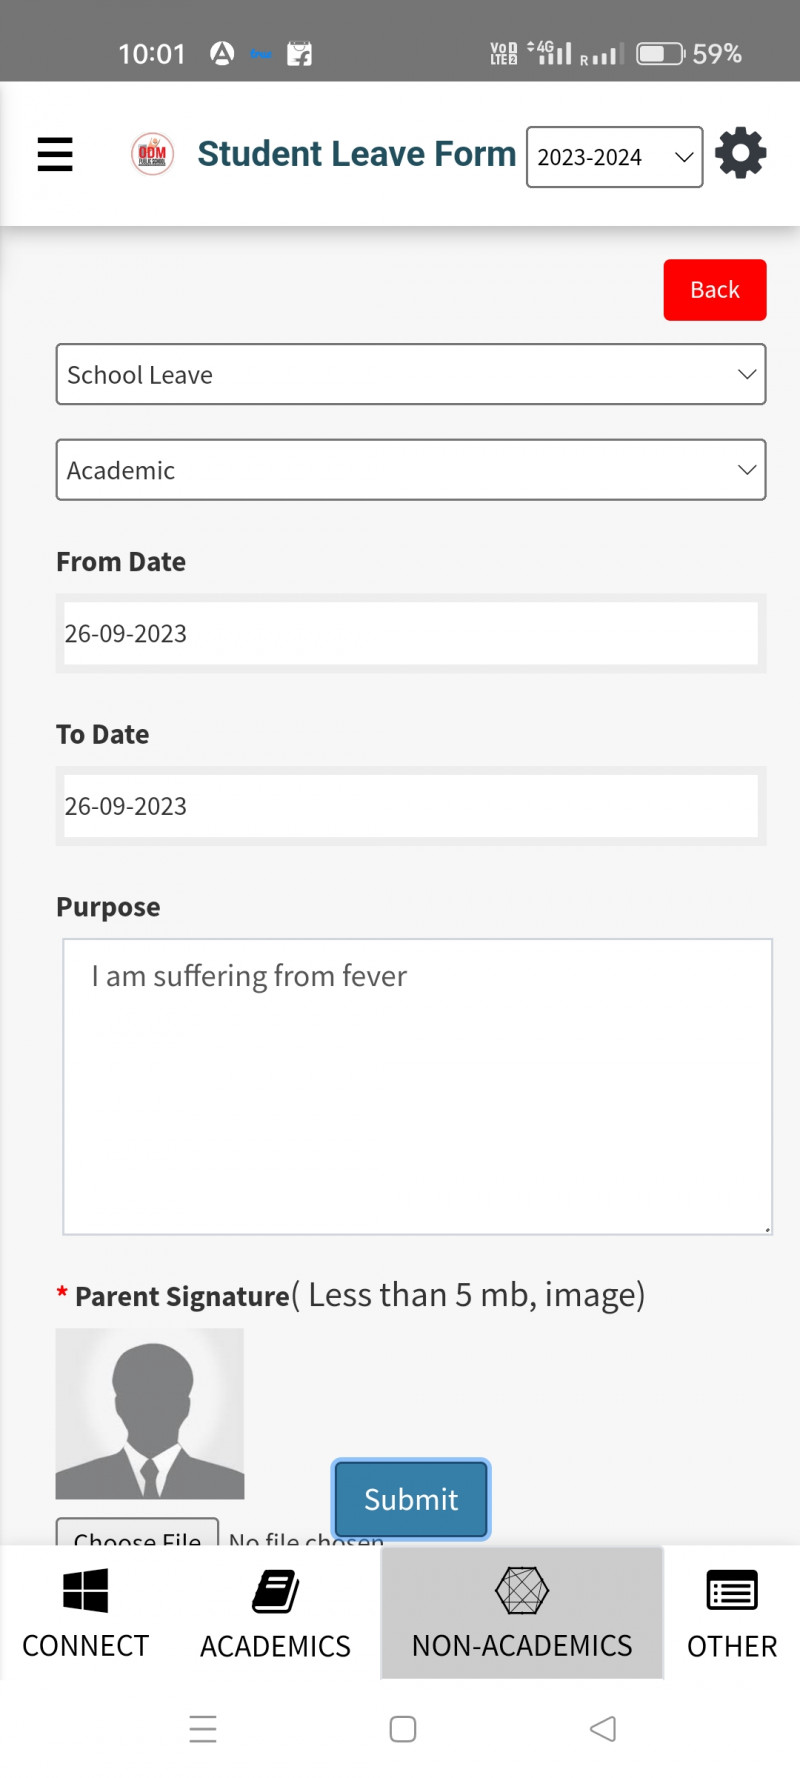
Task: Tap the ODM school logo
Action: click(152, 154)
